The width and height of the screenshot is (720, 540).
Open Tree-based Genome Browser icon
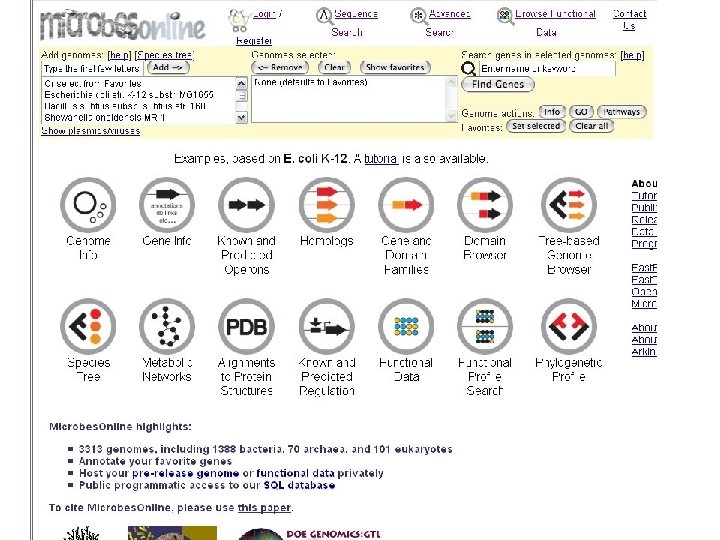click(x=569, y=205)
